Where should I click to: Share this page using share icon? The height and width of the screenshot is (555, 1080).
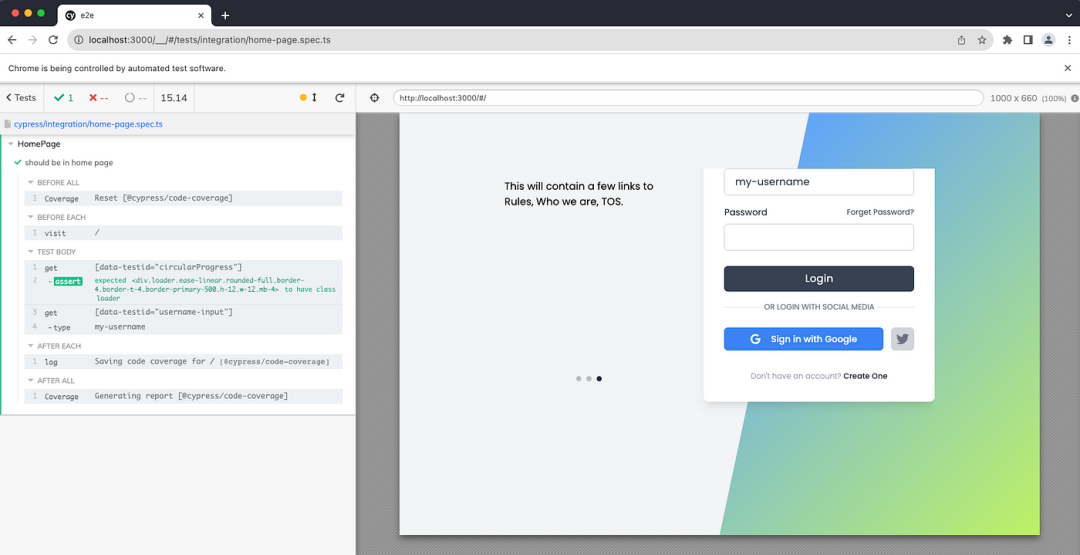[x=962, y=40]
